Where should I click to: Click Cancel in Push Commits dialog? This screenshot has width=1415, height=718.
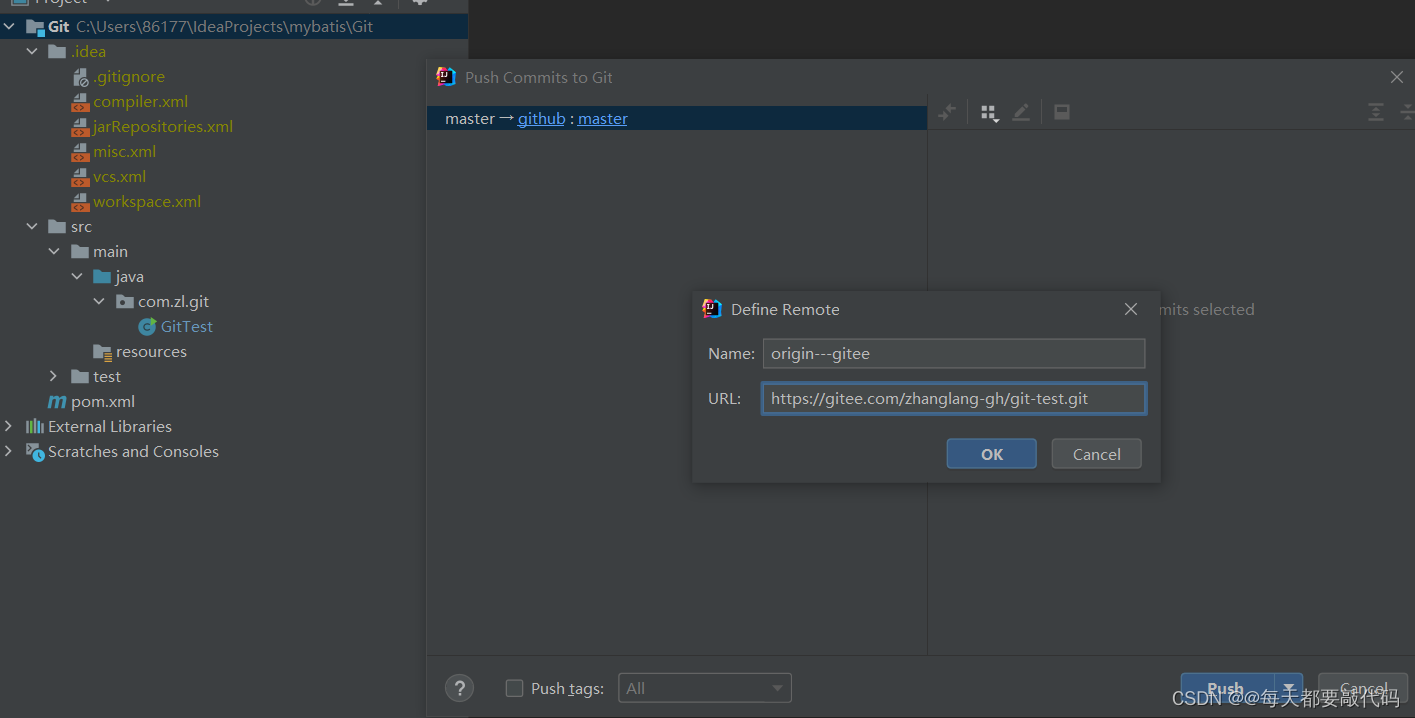coord(1363,689)
